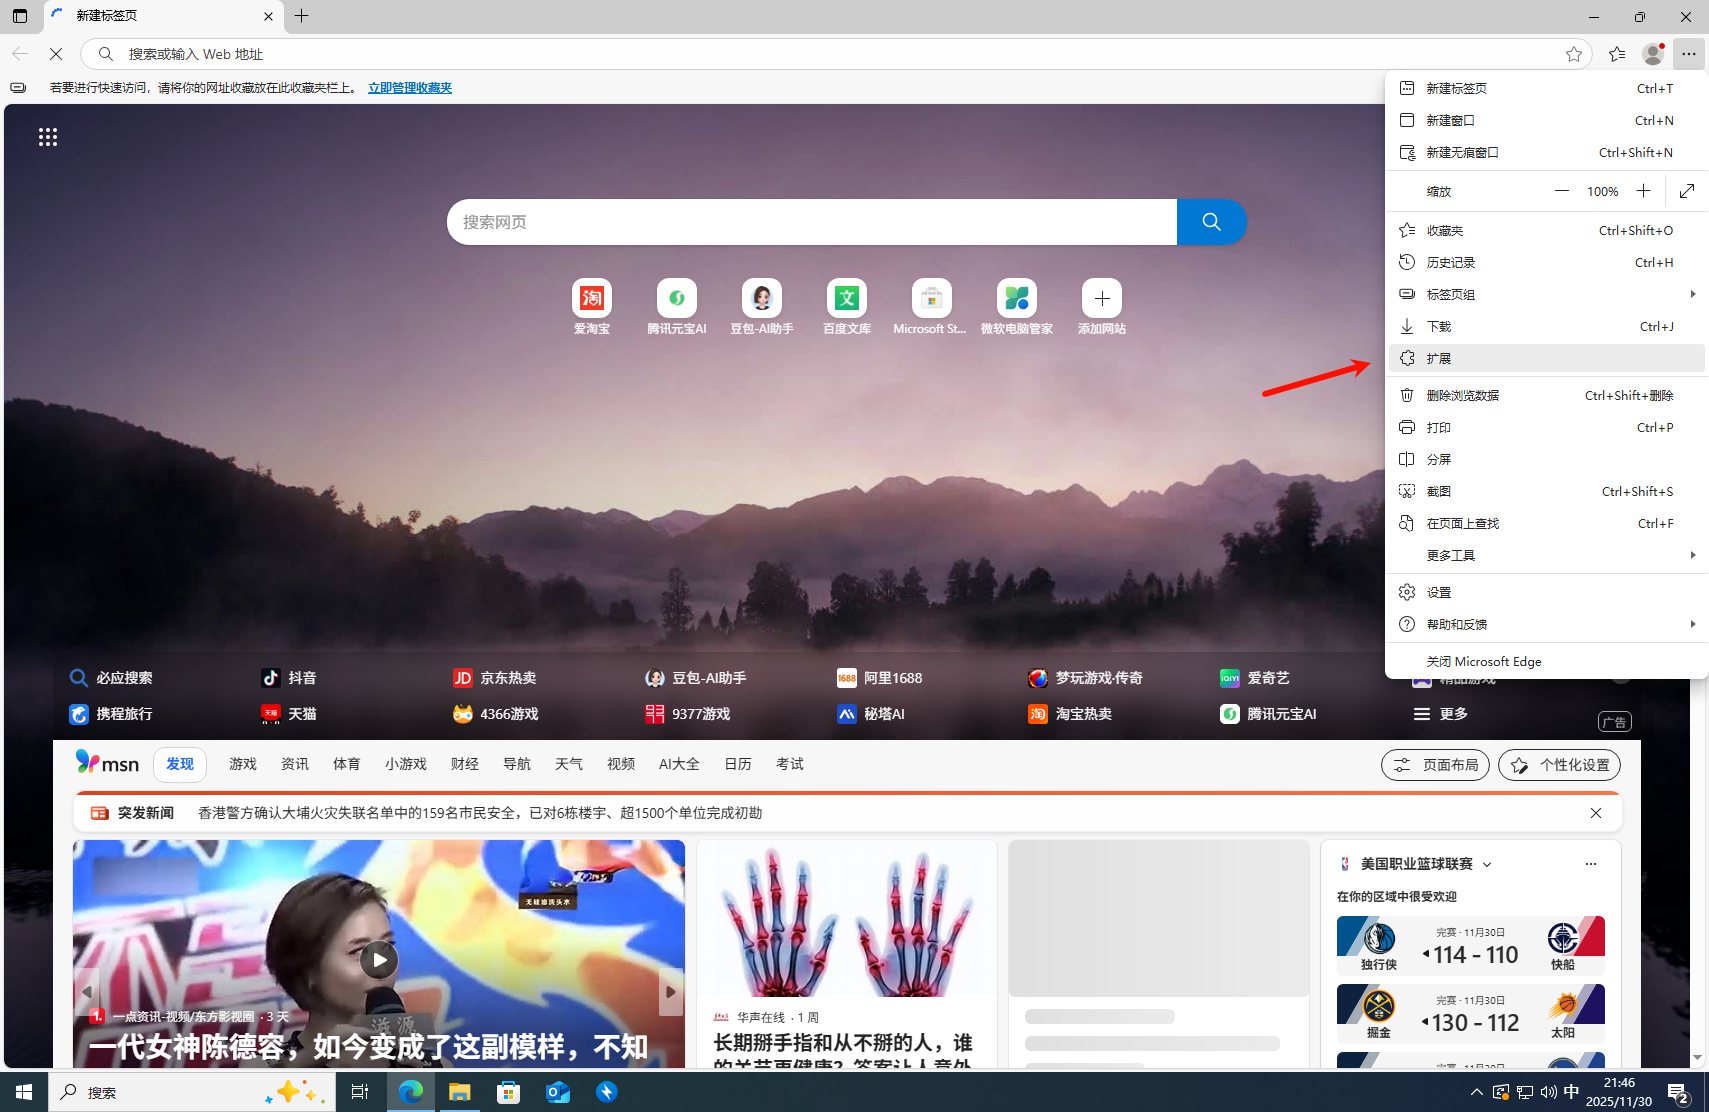
Task: Open the 腾讯元宝AI shortcut icon
Action: [676, 299]
